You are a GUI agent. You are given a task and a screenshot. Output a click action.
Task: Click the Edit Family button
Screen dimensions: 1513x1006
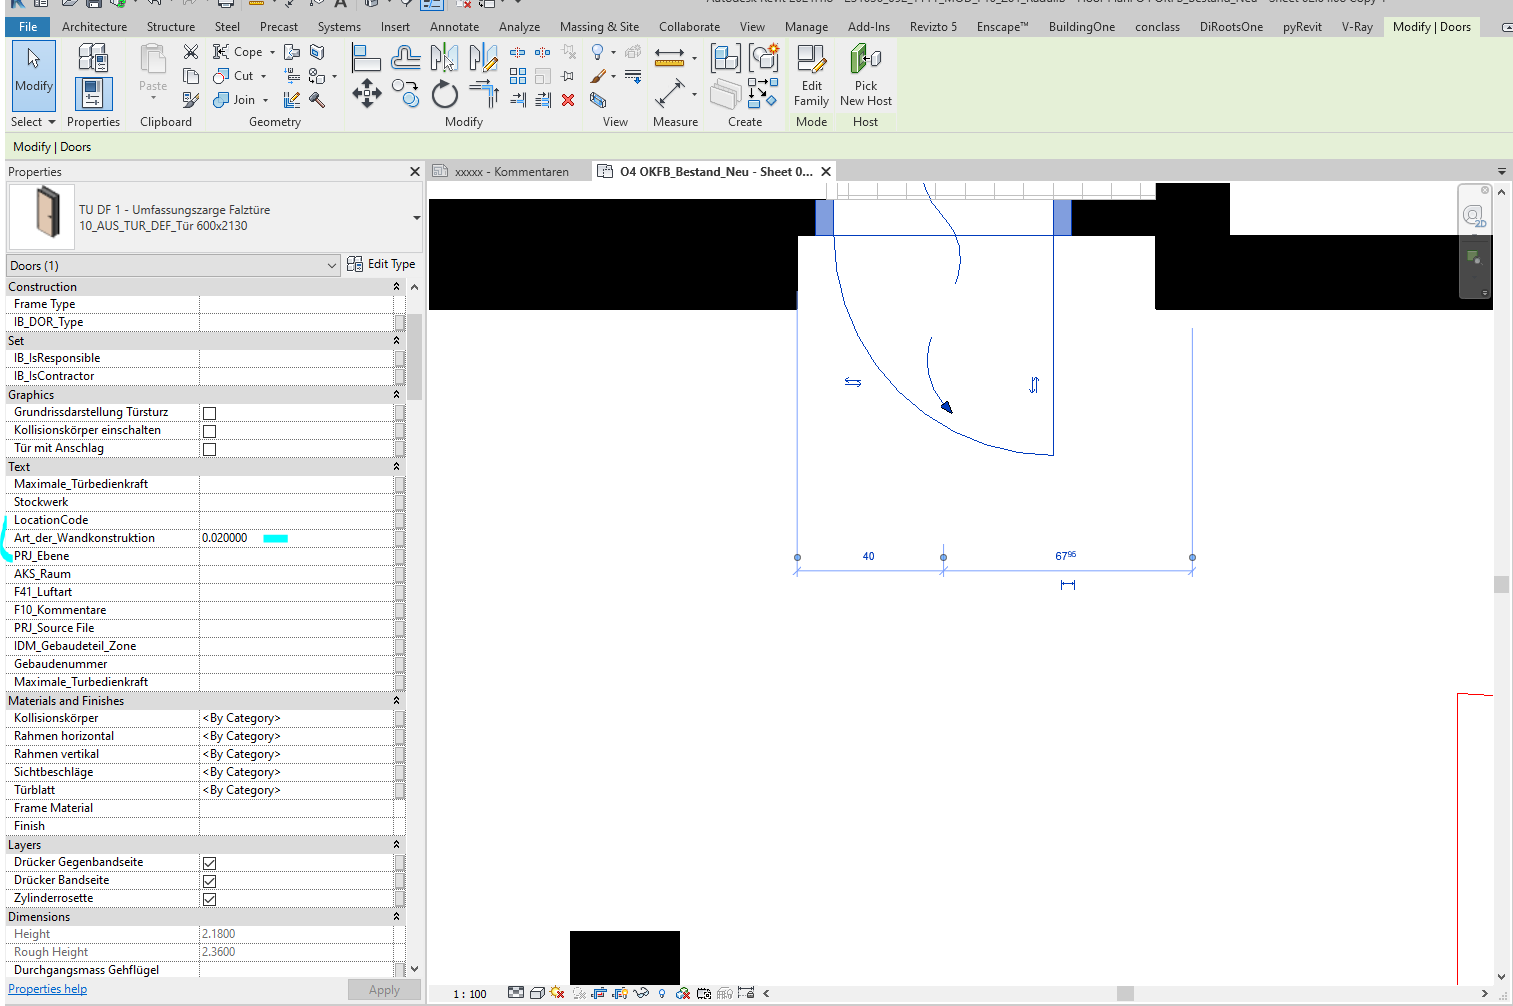(x=811, y=76)
